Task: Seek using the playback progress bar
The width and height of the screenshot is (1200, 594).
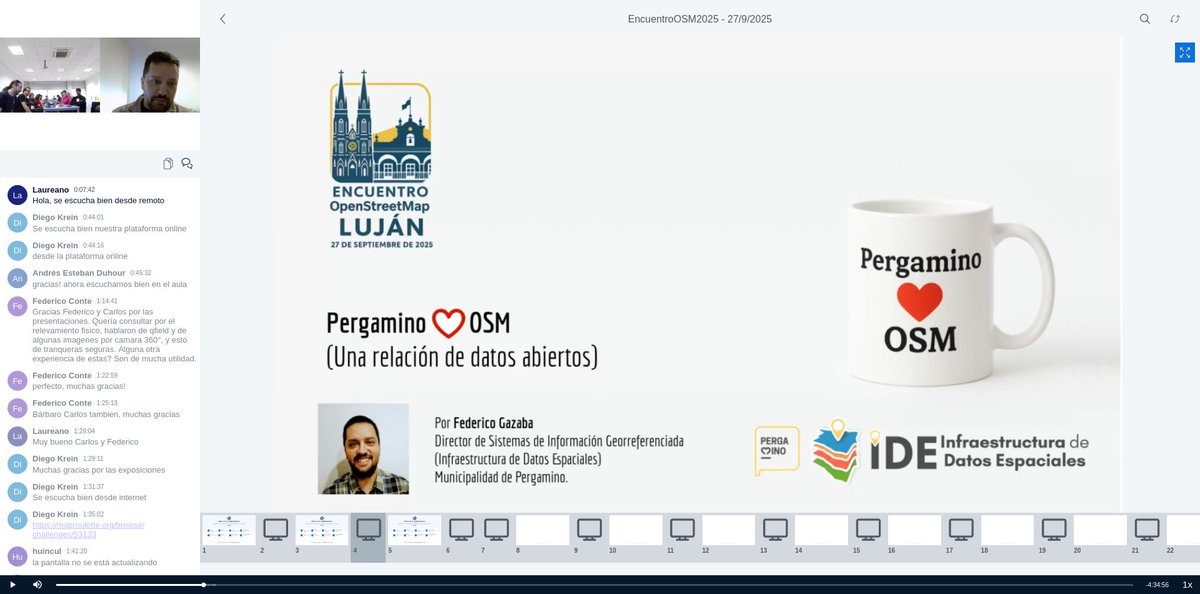Action: (594, 584)
